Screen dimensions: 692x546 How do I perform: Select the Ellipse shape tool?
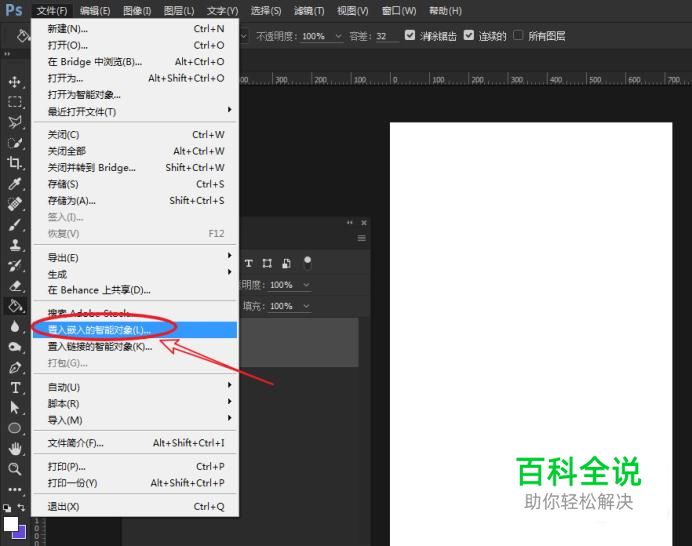click(x=15, y=428)
